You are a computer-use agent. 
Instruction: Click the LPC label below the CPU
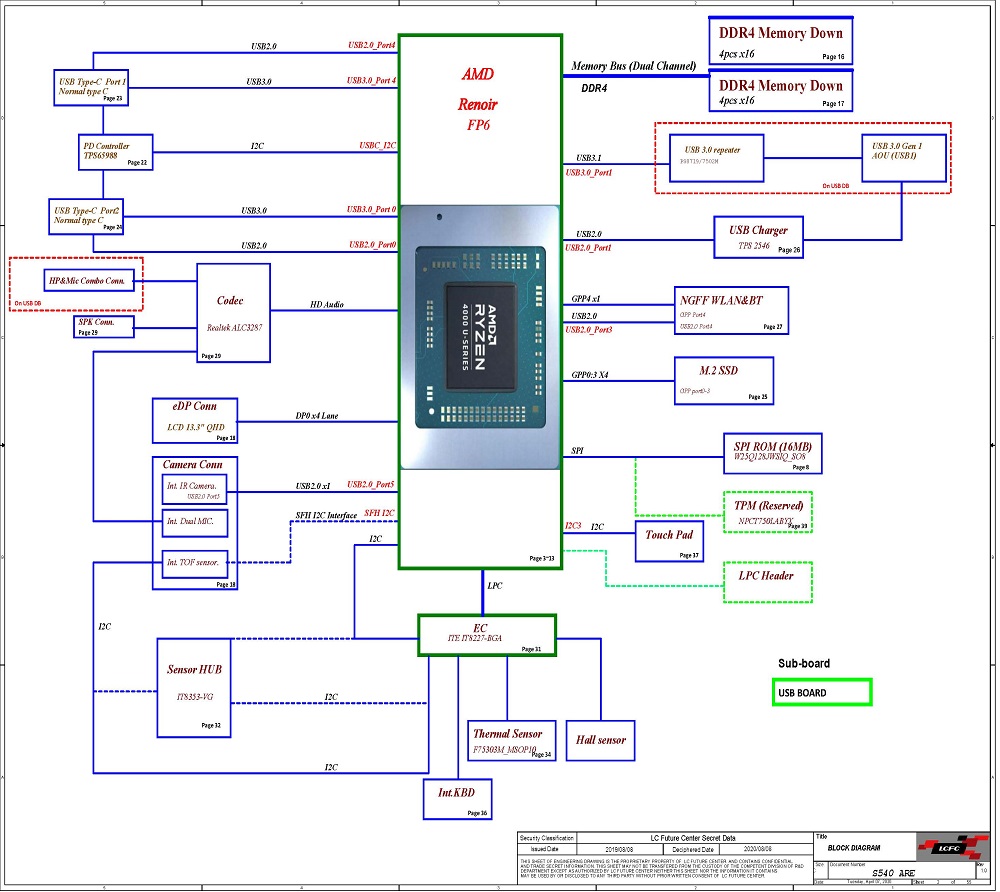496,587
